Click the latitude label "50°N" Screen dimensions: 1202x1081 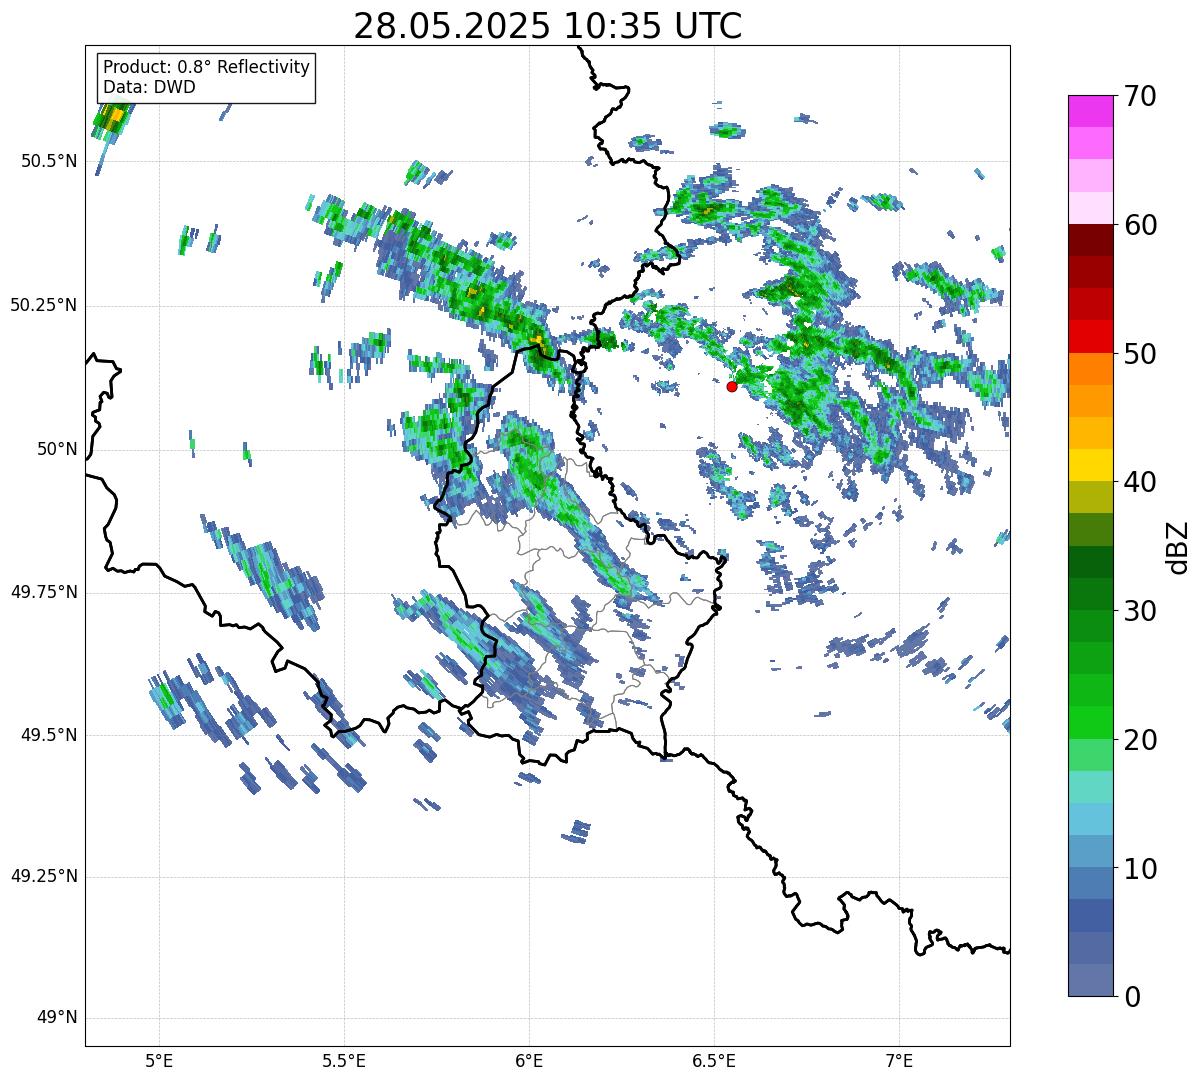(58, 449)
